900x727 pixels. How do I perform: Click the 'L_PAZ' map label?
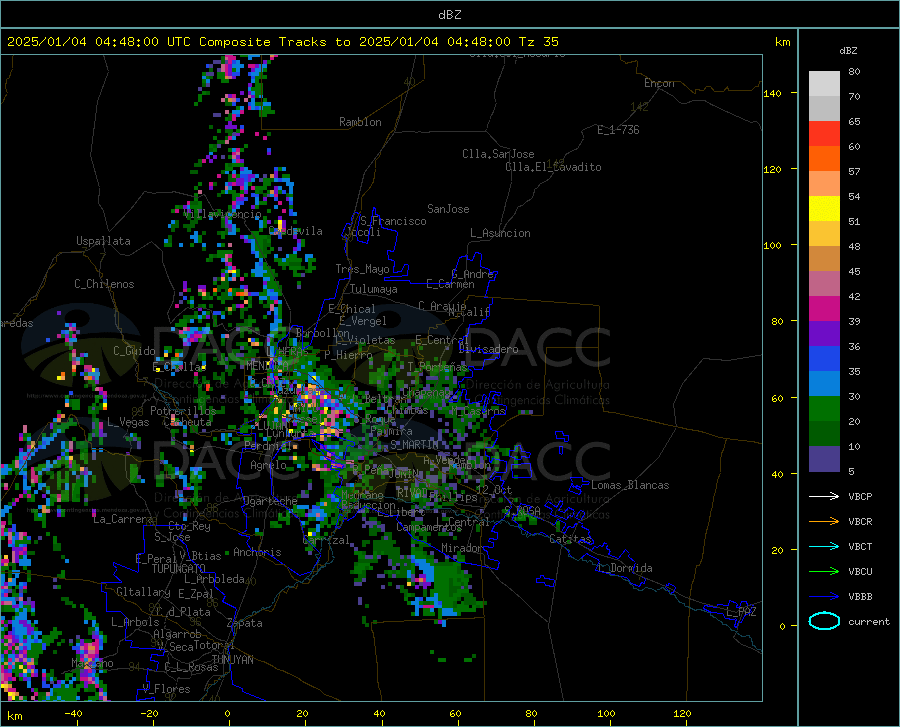(x=741, y=612)
